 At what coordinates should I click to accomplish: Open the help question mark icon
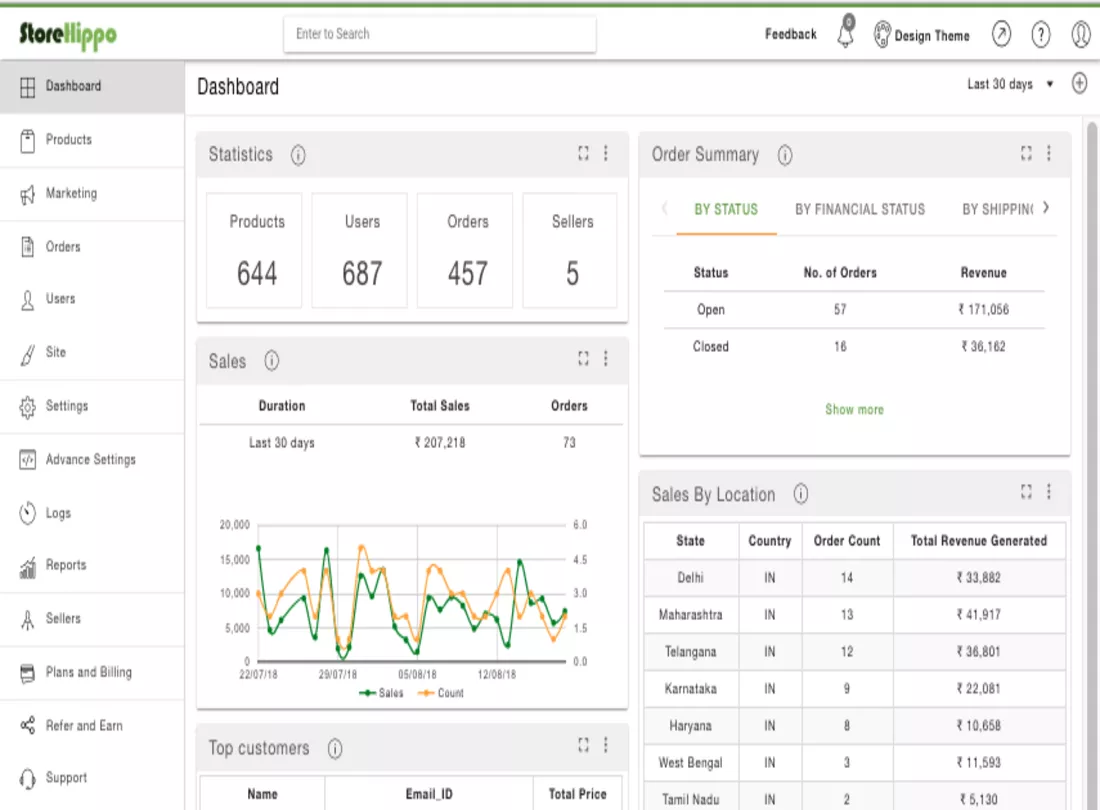point(1040,34)
